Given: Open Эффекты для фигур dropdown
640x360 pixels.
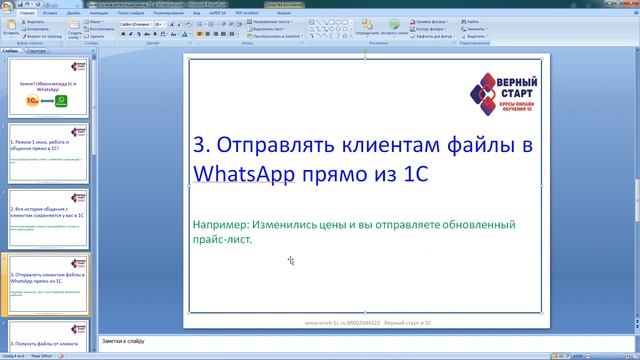Looking at the screenshot, I should click(x=433, y=36).
